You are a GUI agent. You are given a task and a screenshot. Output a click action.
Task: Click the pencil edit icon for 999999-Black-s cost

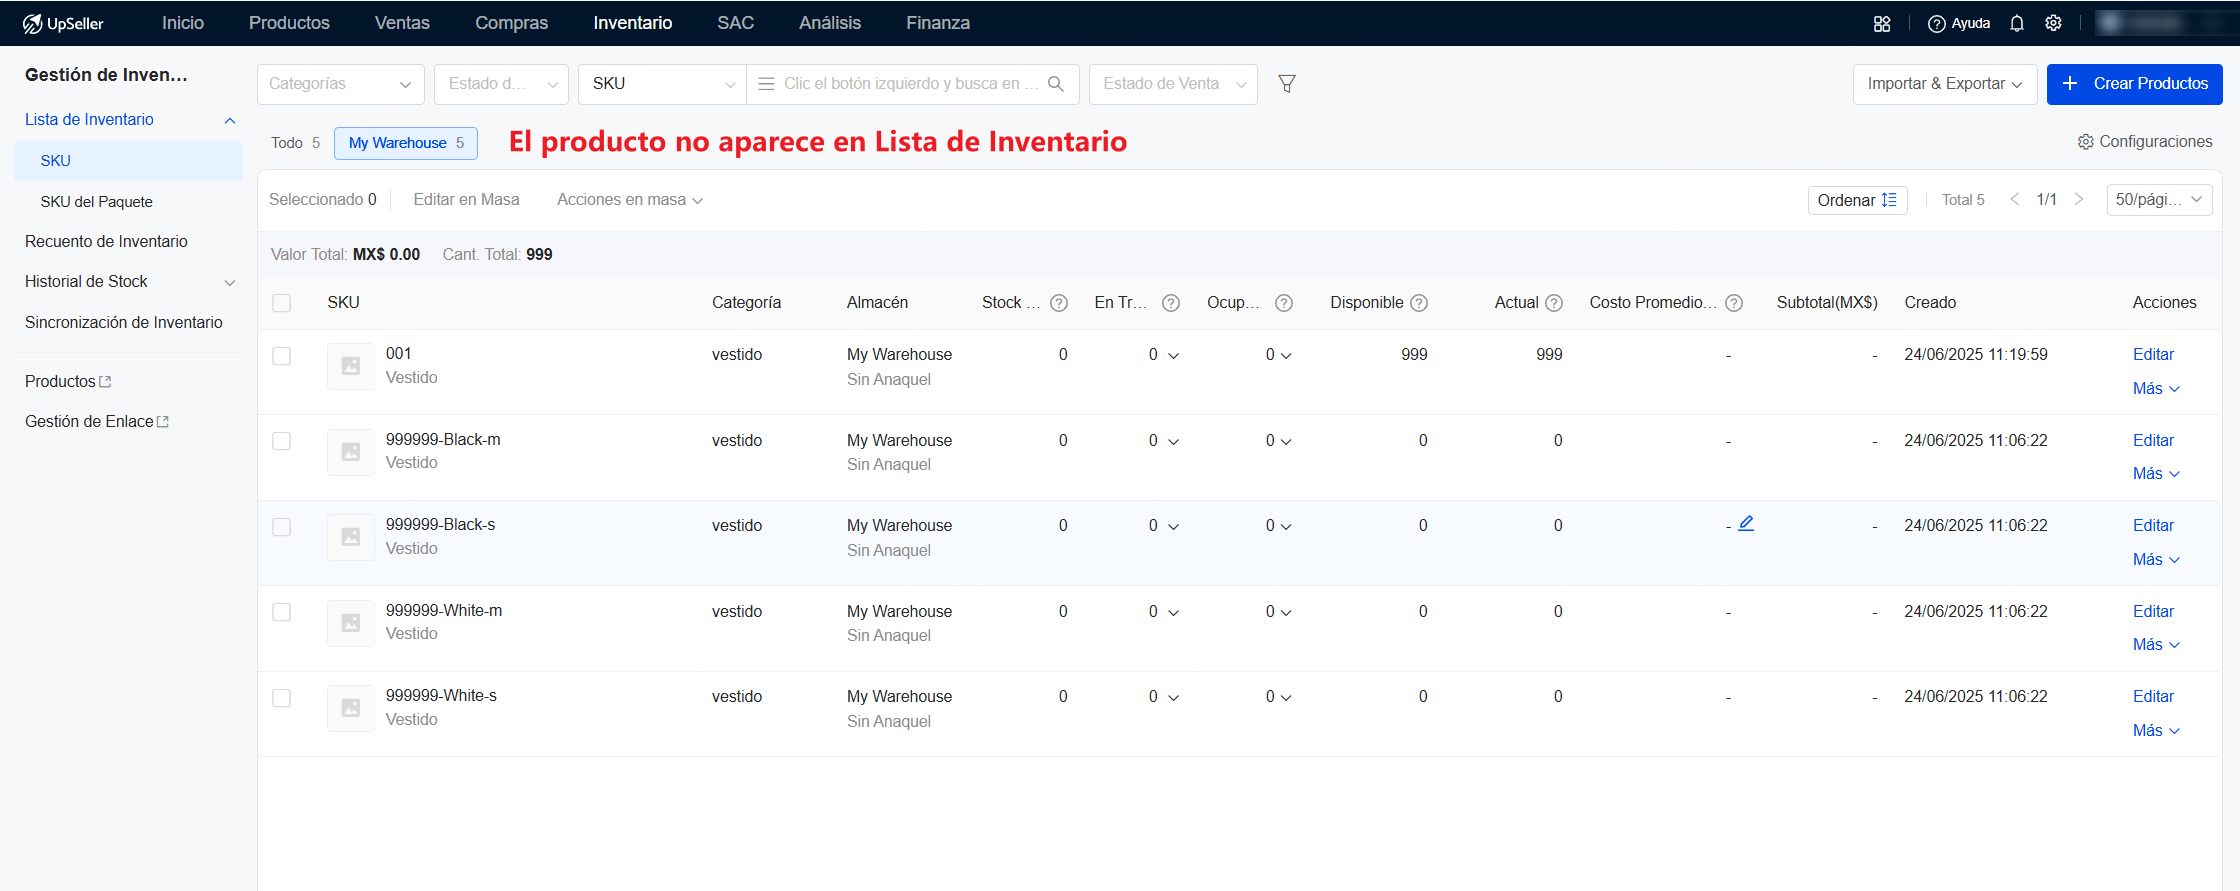pos(1746,523)
